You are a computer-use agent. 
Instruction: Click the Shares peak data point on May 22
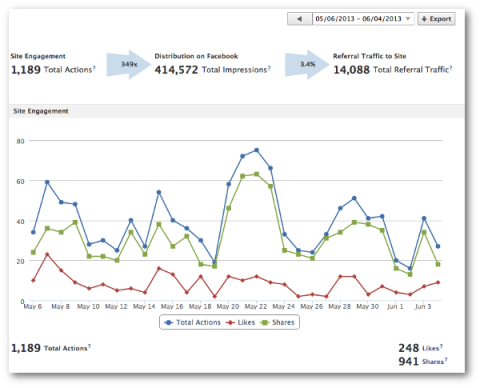point(256,174)
